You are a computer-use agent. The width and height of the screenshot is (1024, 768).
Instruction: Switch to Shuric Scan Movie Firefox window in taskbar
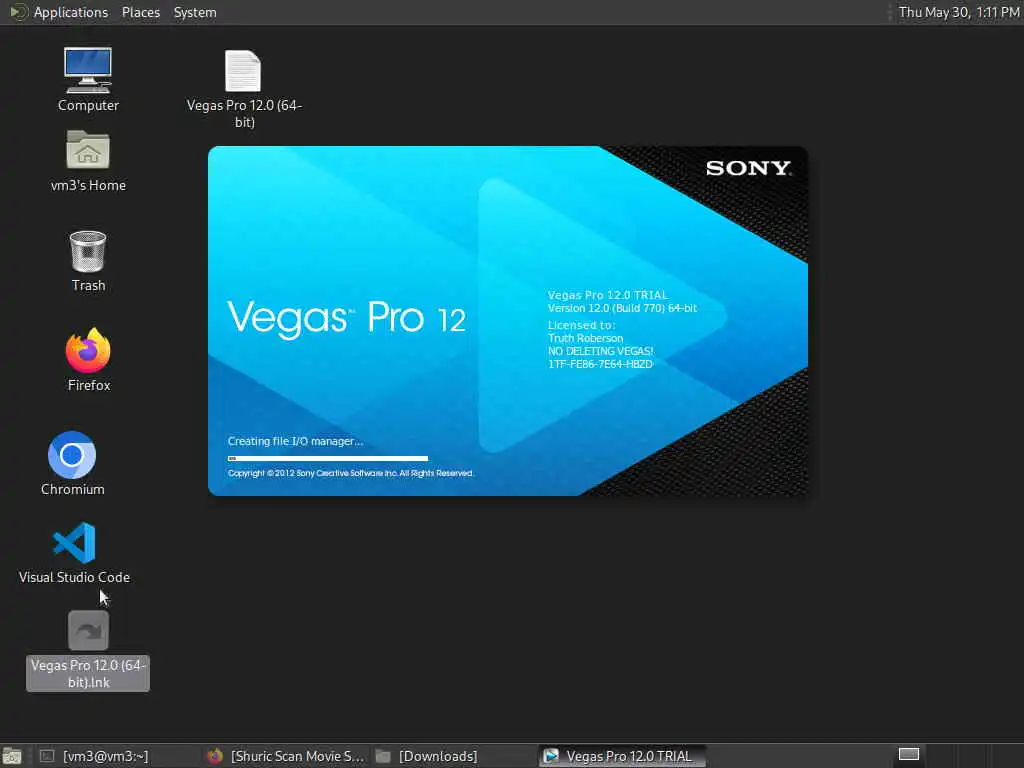(285, 756)
